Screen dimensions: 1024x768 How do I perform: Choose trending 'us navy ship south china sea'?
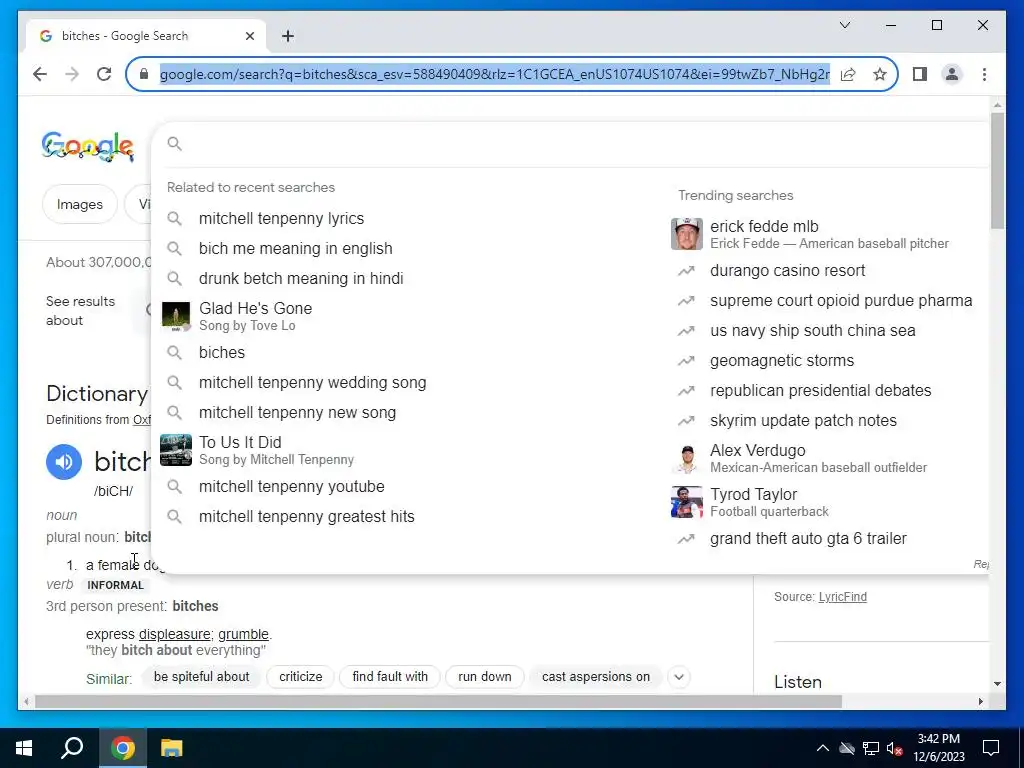pyautogui.click(x=812, y=330)
